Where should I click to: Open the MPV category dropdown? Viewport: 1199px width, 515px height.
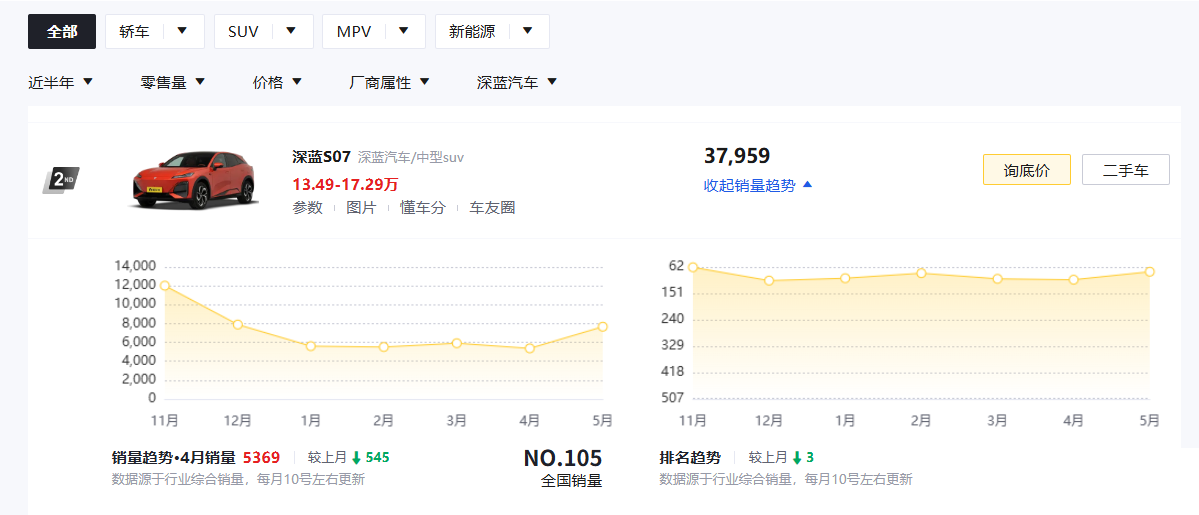(x=373, y=31)
